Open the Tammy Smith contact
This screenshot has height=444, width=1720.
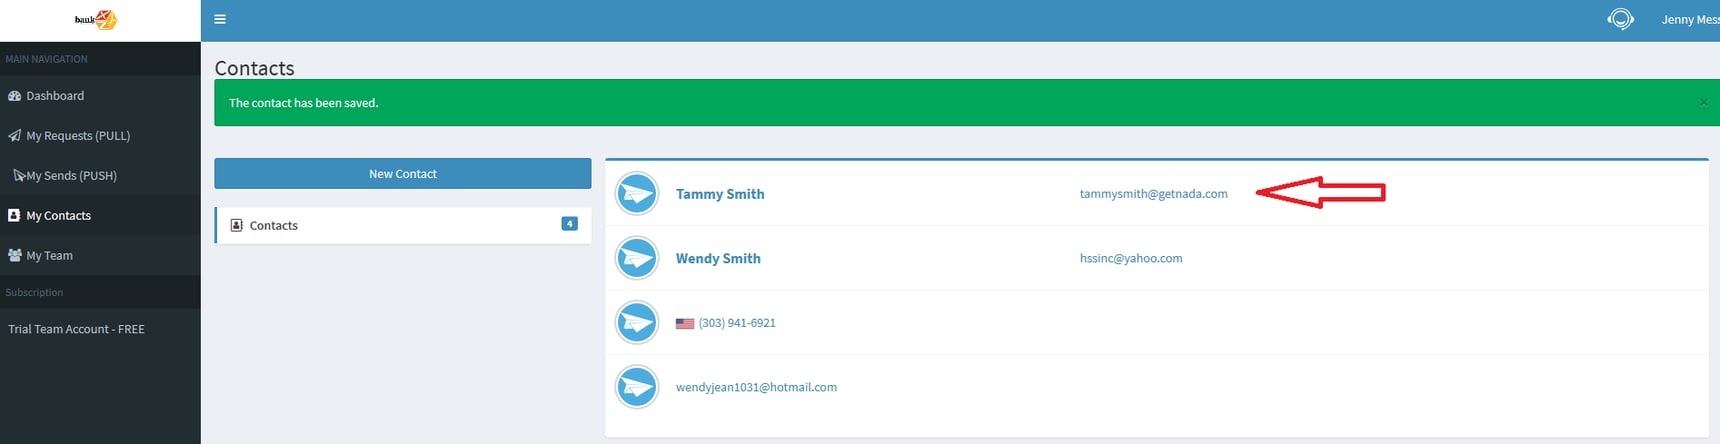tap(720, 194)
